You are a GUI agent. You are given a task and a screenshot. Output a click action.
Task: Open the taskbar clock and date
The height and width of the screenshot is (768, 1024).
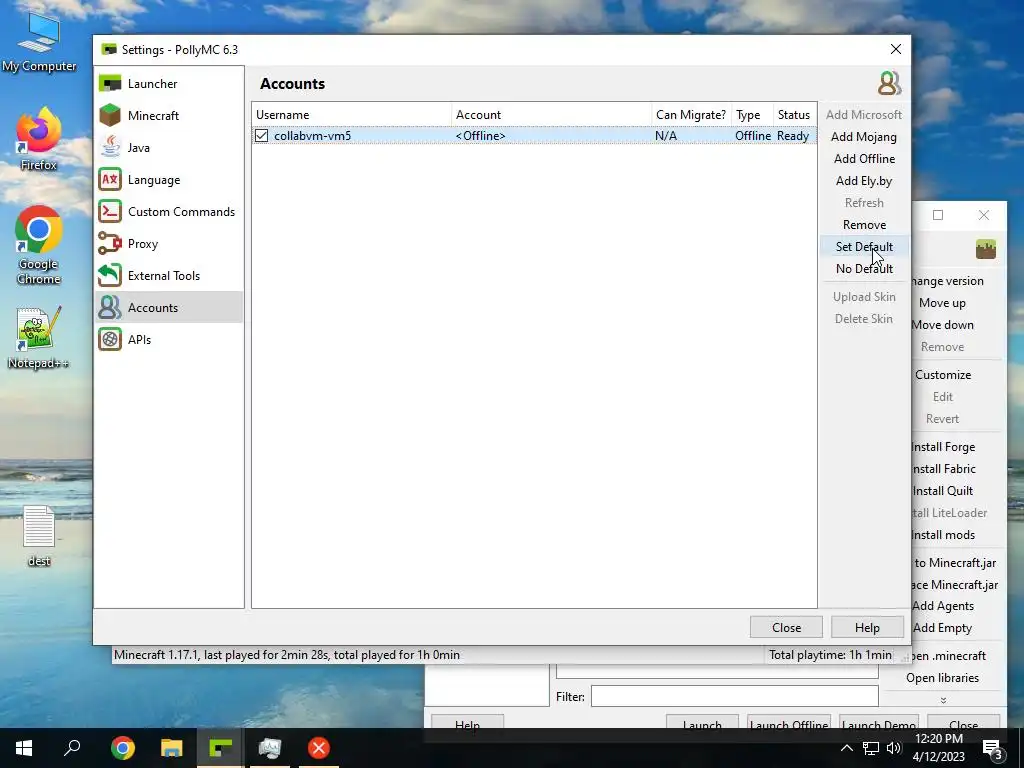tap(939, 748)
